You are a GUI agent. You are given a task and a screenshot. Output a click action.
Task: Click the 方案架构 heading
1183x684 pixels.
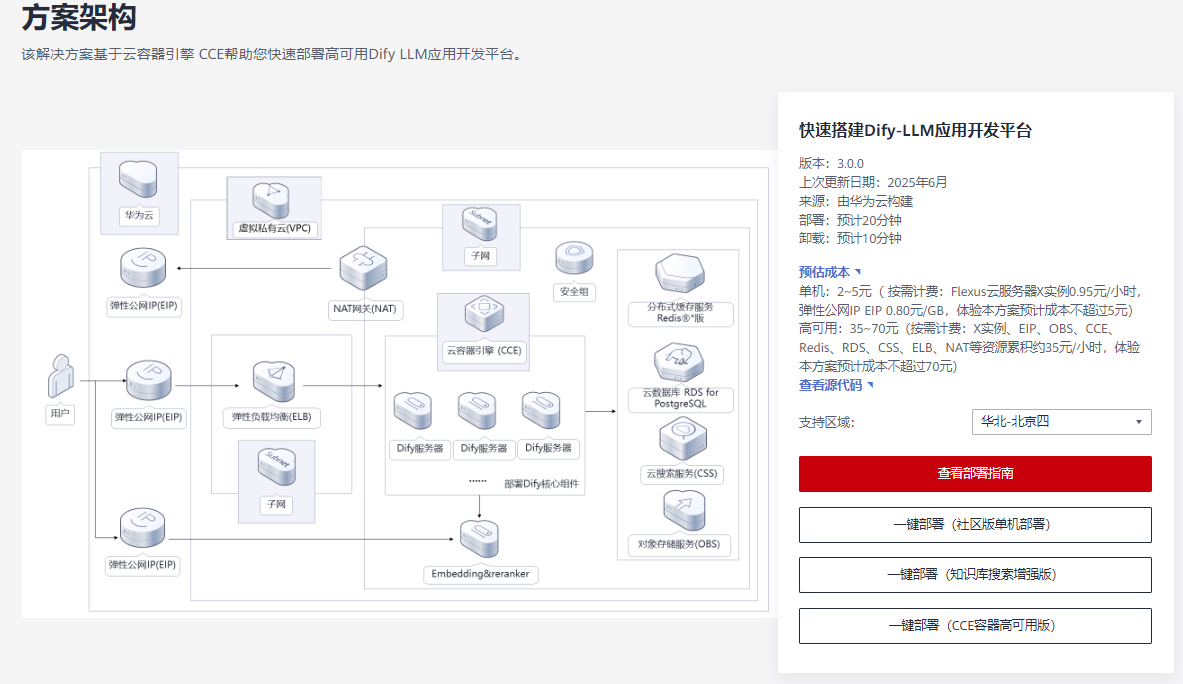pyautogui.click(x=79, y=17)
